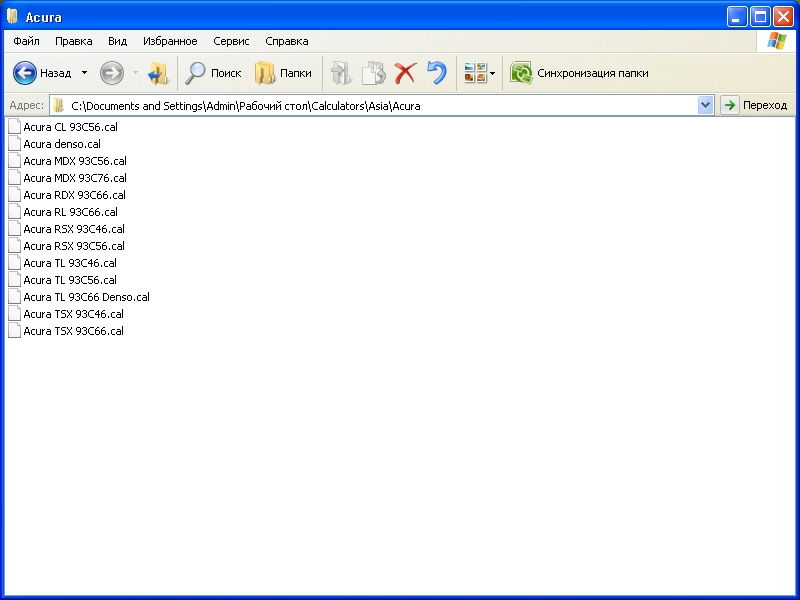Click the file icon of Acura TL 93C66 Denso.cal
This screenshot has width=800, height=600.
pos(15,297)
